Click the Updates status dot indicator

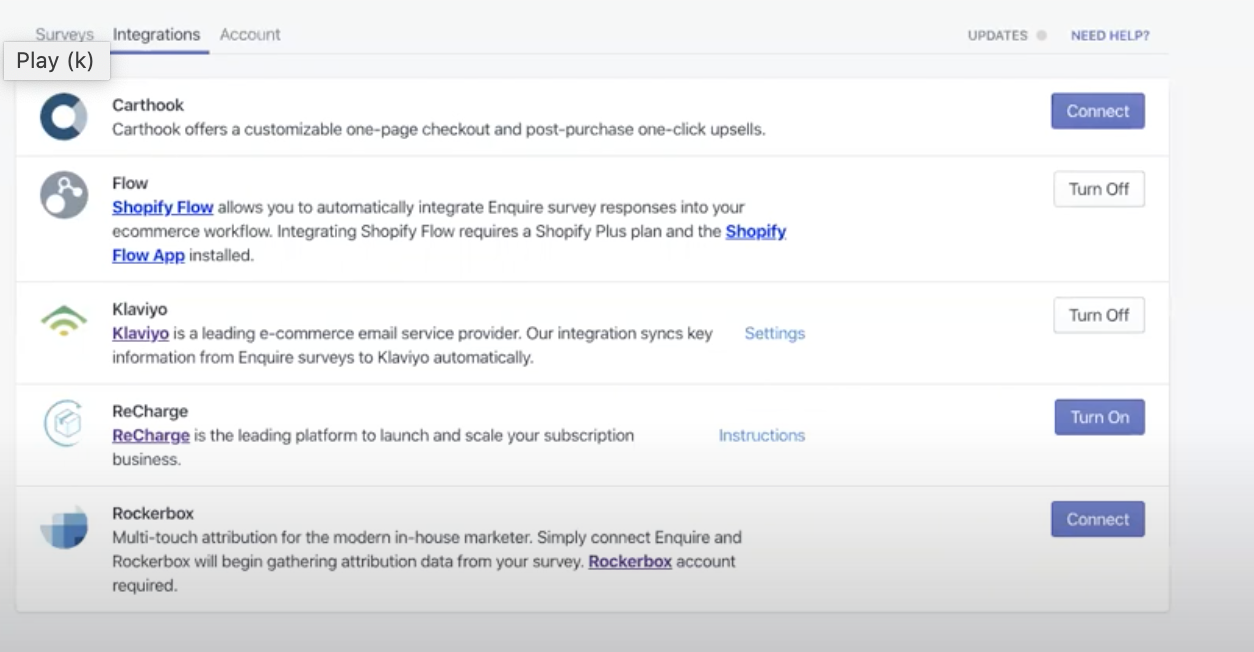coord(1041,35)
